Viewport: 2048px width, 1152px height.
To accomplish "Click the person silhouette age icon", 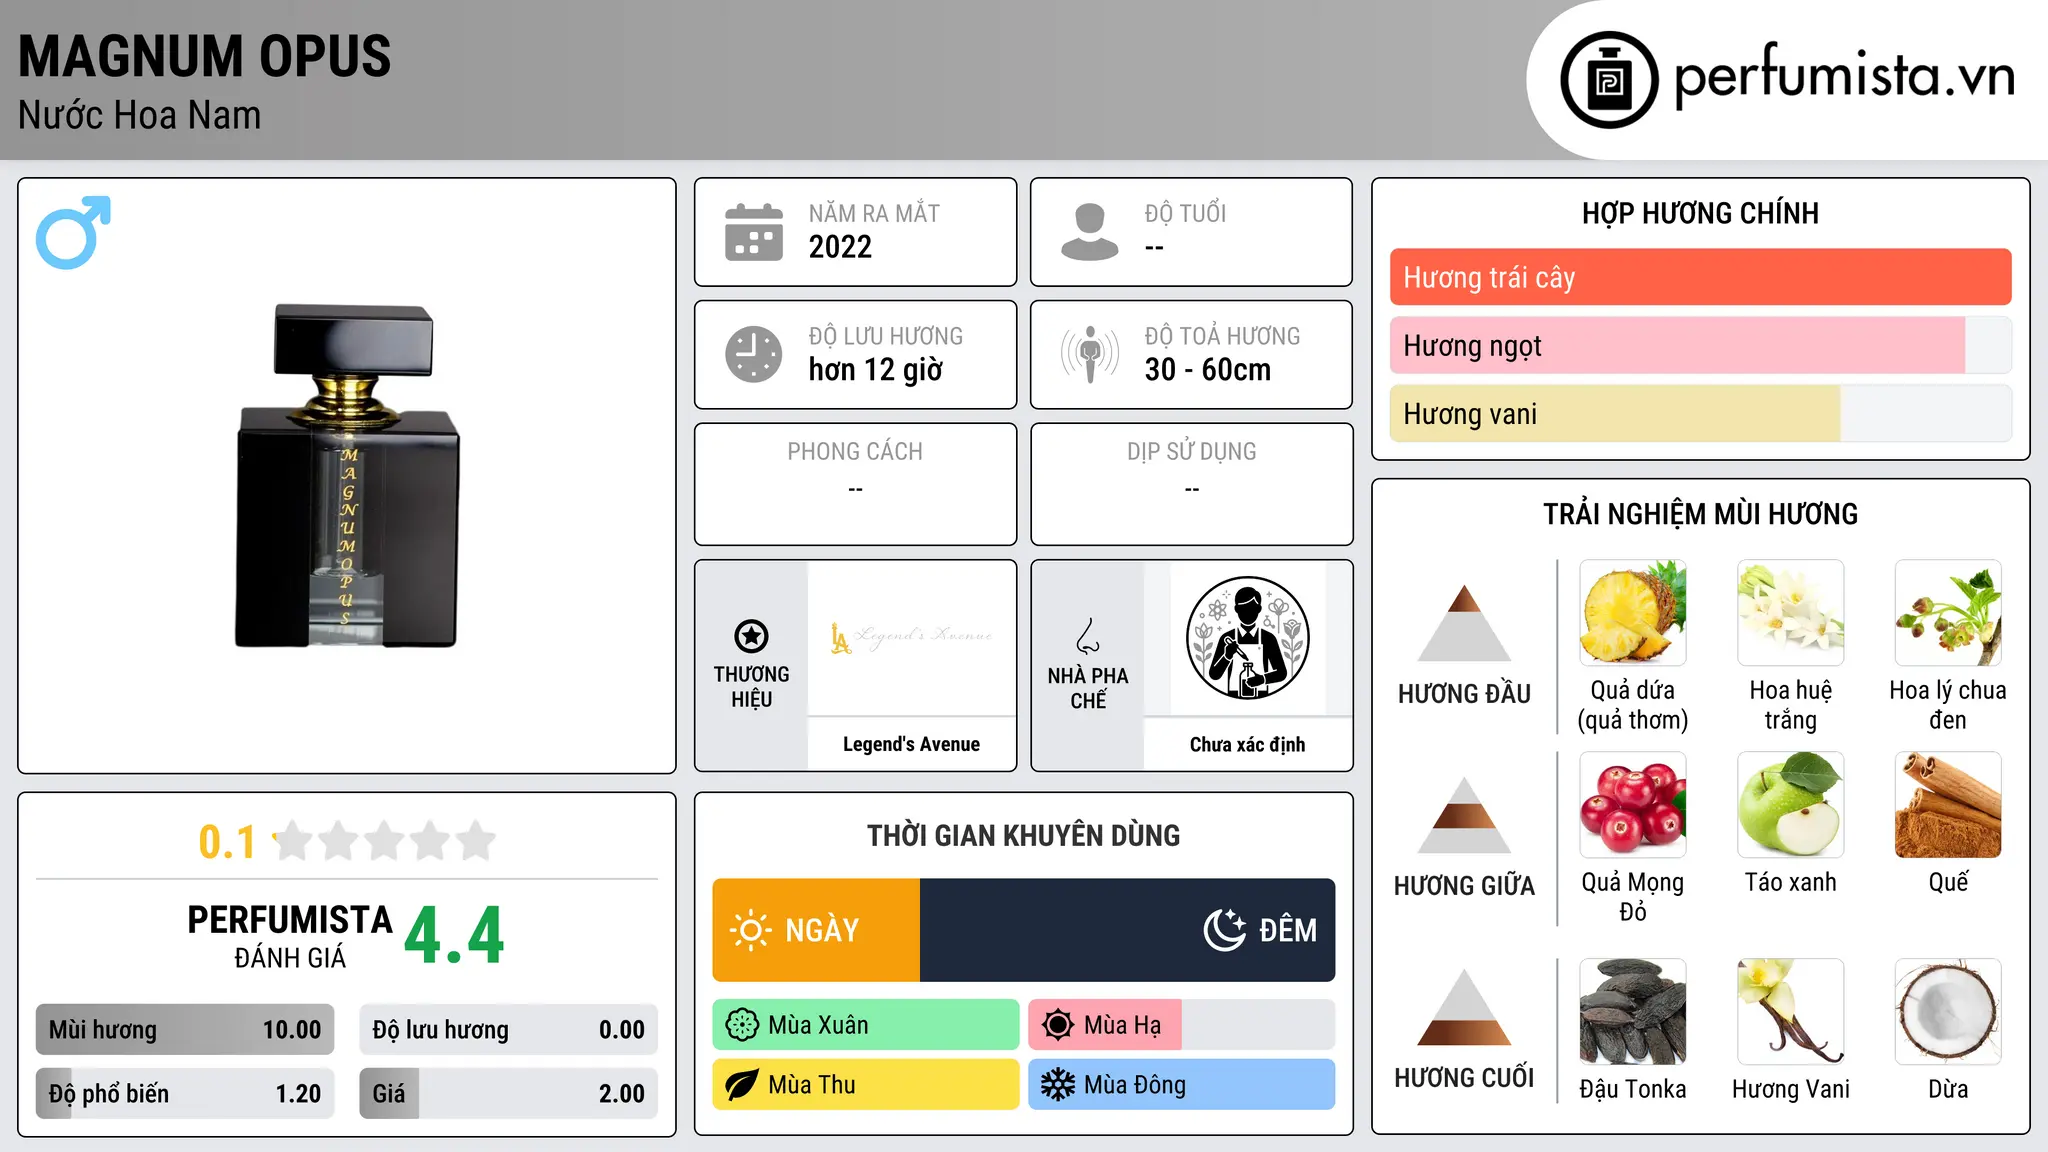I will (1090, 232).
